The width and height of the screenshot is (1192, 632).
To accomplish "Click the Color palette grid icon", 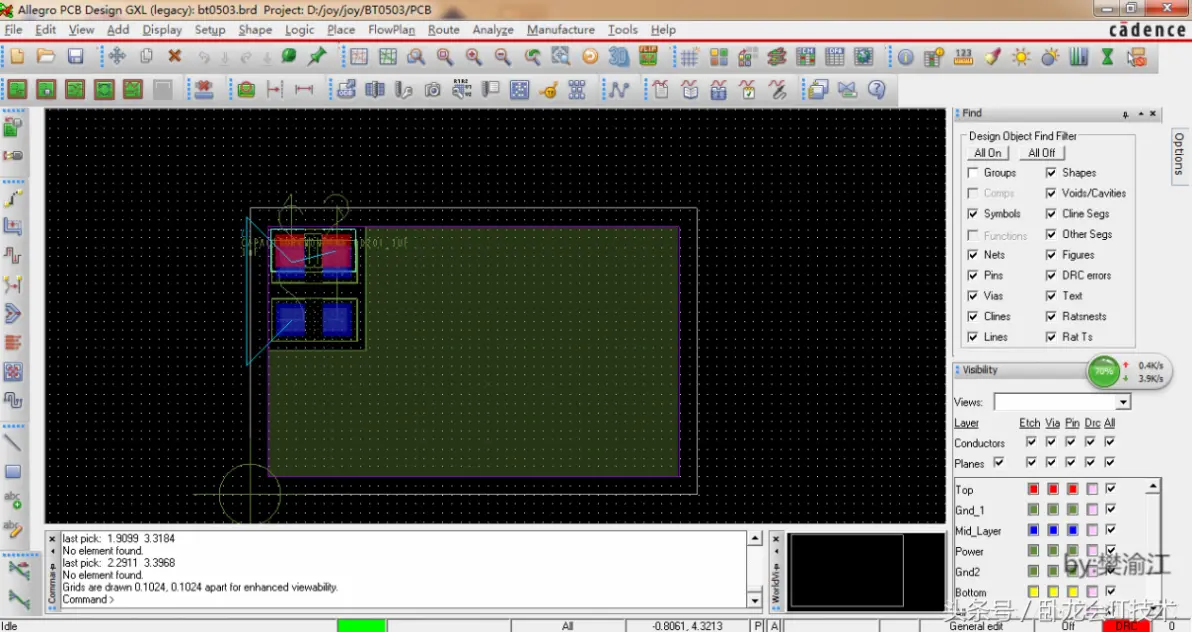I will tap(719, 57).
